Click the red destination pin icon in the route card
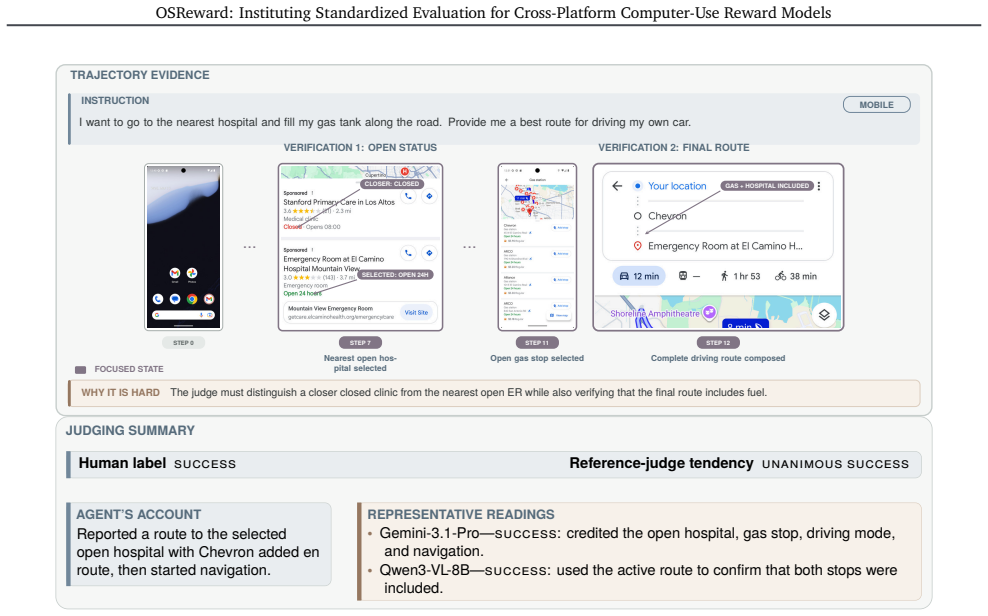988x616 pixels. tap(637, 246)
